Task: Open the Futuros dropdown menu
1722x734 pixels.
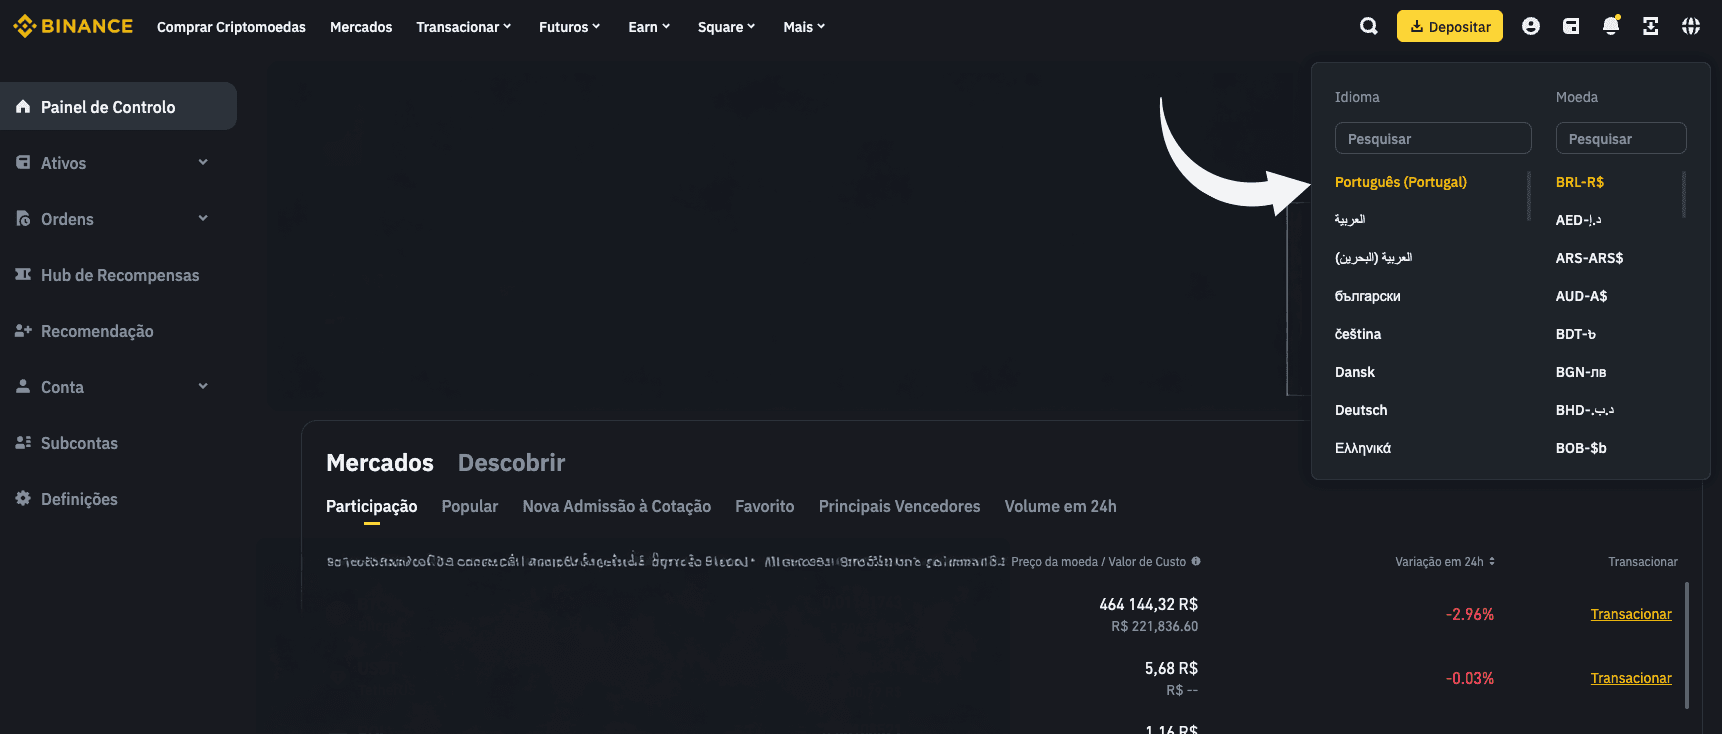Action: tap(570, 27)
